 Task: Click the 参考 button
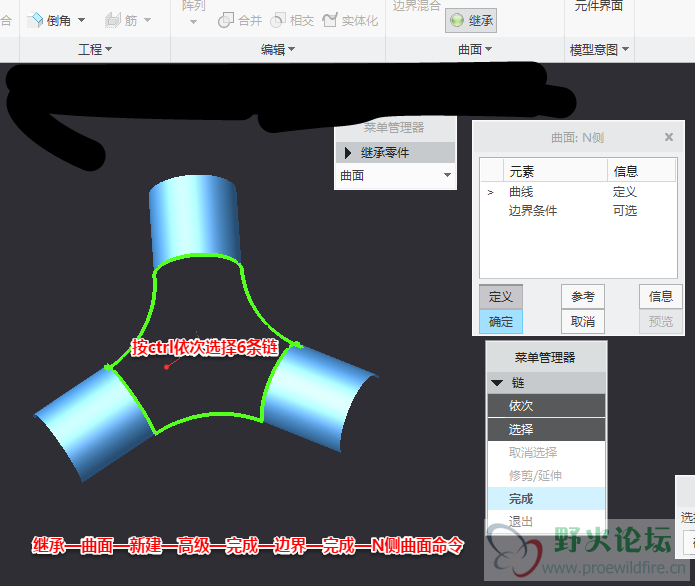click(583, 297)
